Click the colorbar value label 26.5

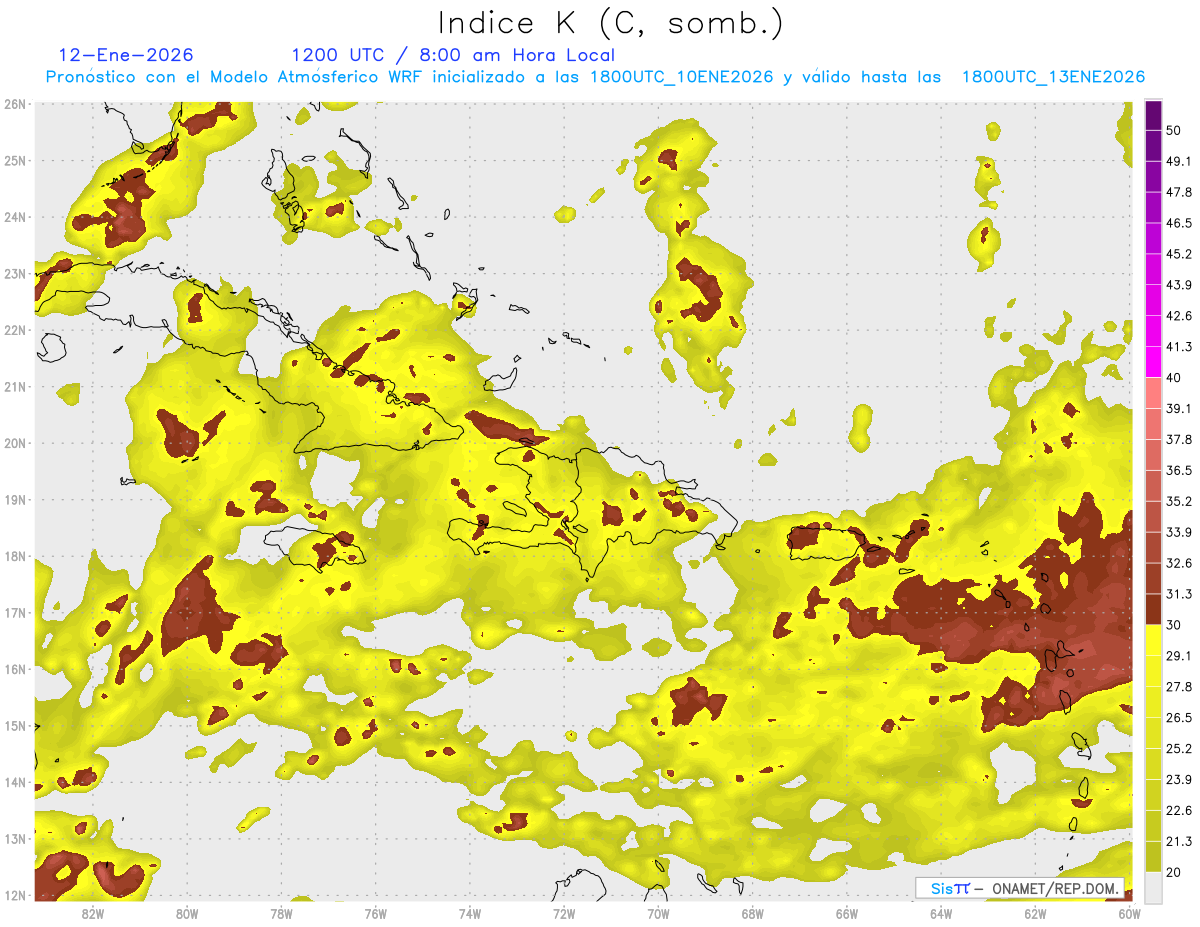pos(1179,718)
